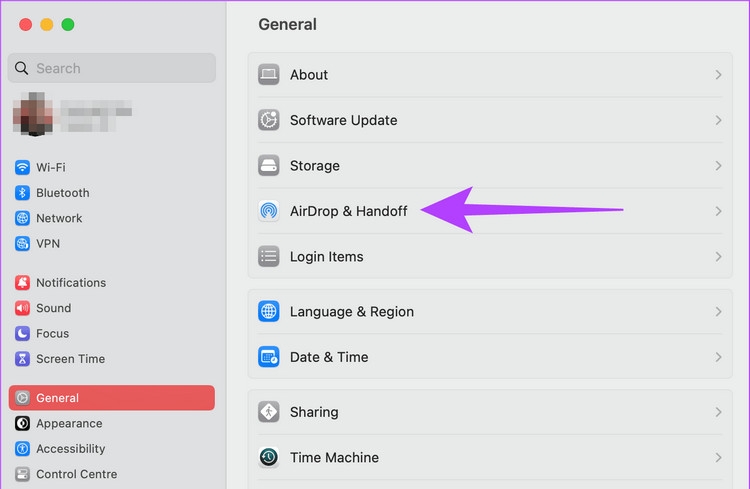Click the Wi-Fi icon in sidebar
This screenshot has width=750, height=489.
(x=22, y=167)
